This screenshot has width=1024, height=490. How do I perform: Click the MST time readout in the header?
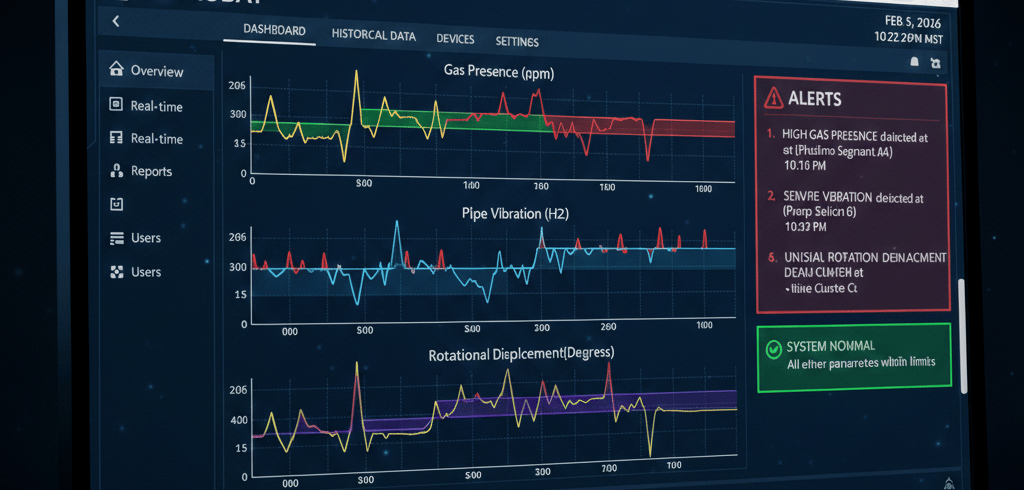pos(909,39)
